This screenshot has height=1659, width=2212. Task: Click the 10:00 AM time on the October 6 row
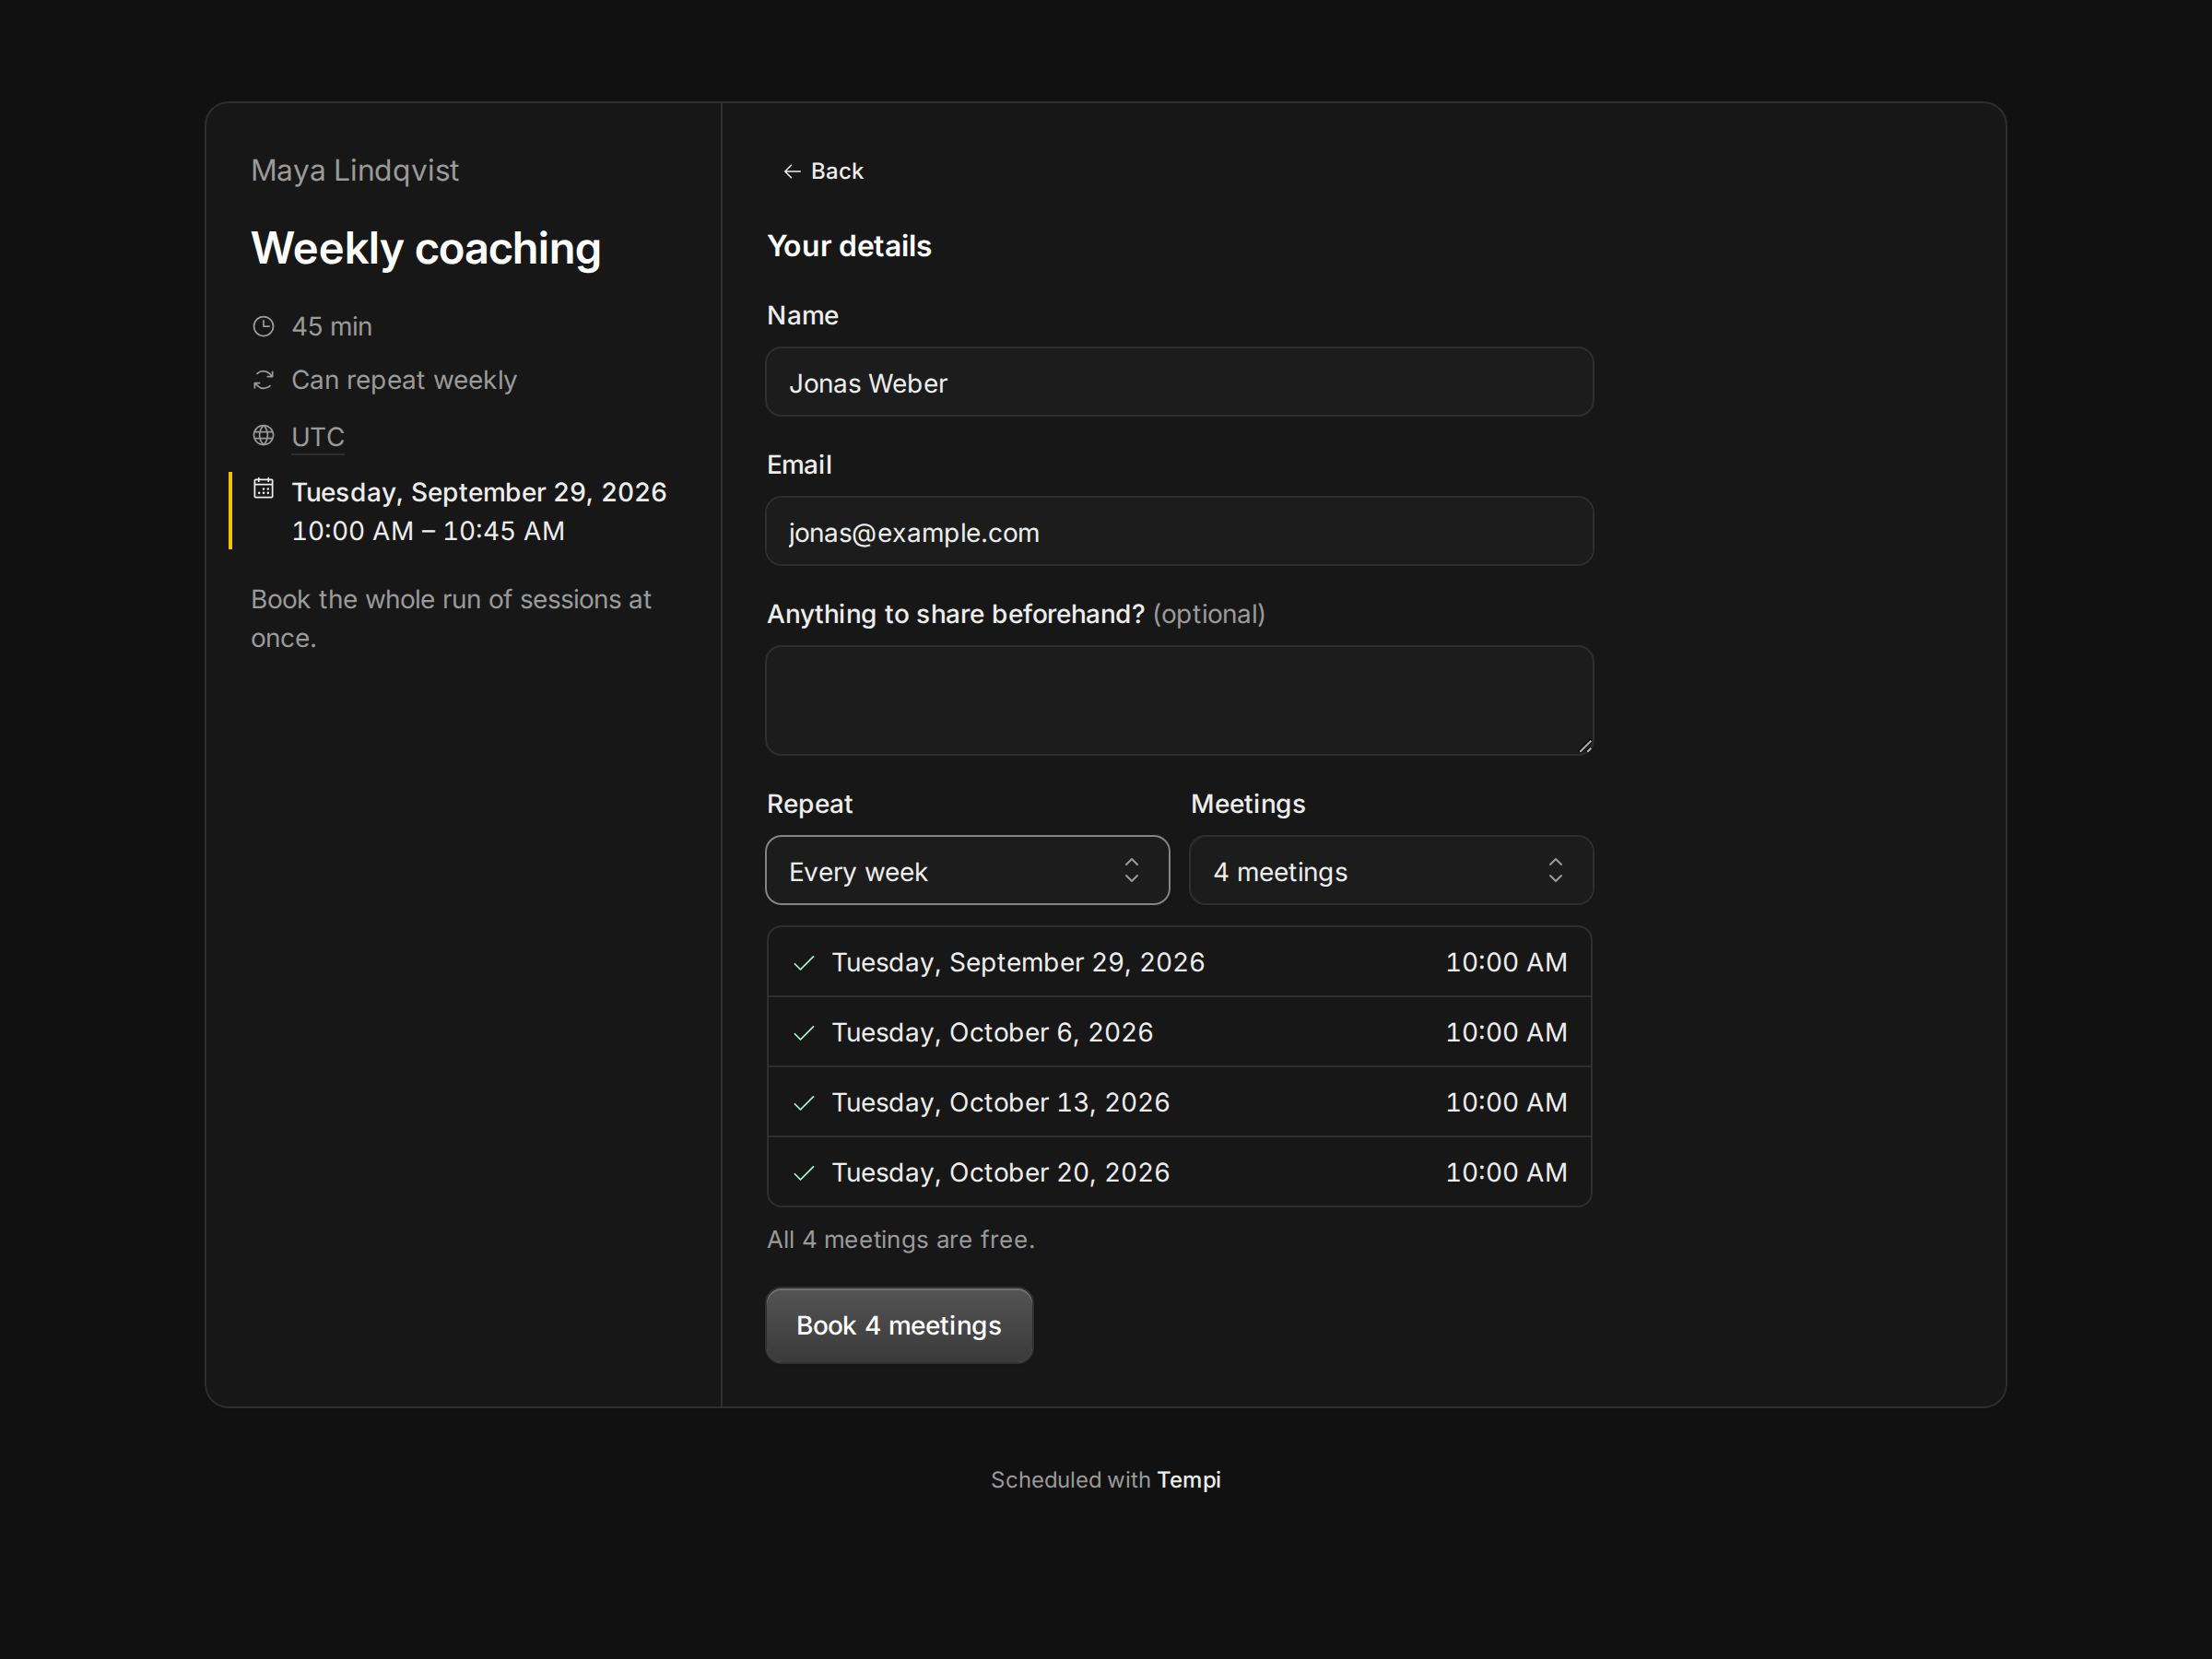(1506, 1032)
